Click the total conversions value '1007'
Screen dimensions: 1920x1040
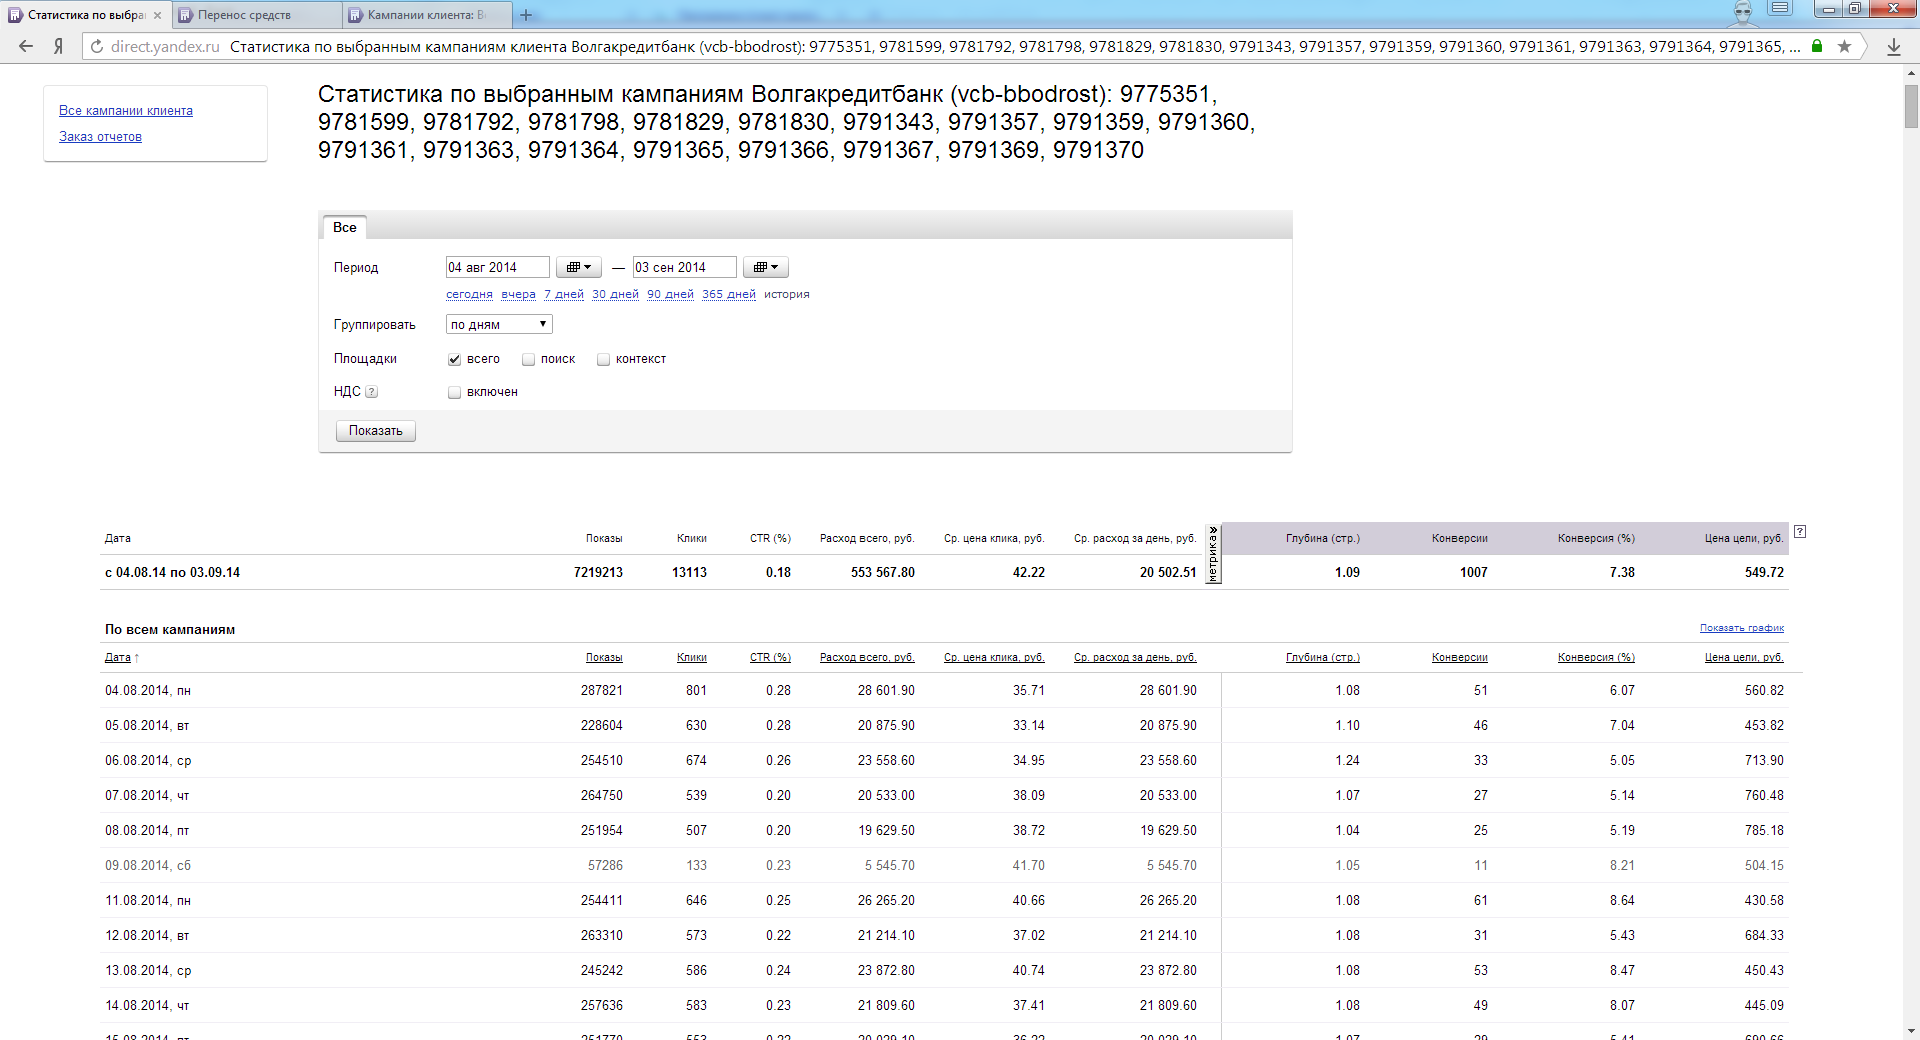1474,573
